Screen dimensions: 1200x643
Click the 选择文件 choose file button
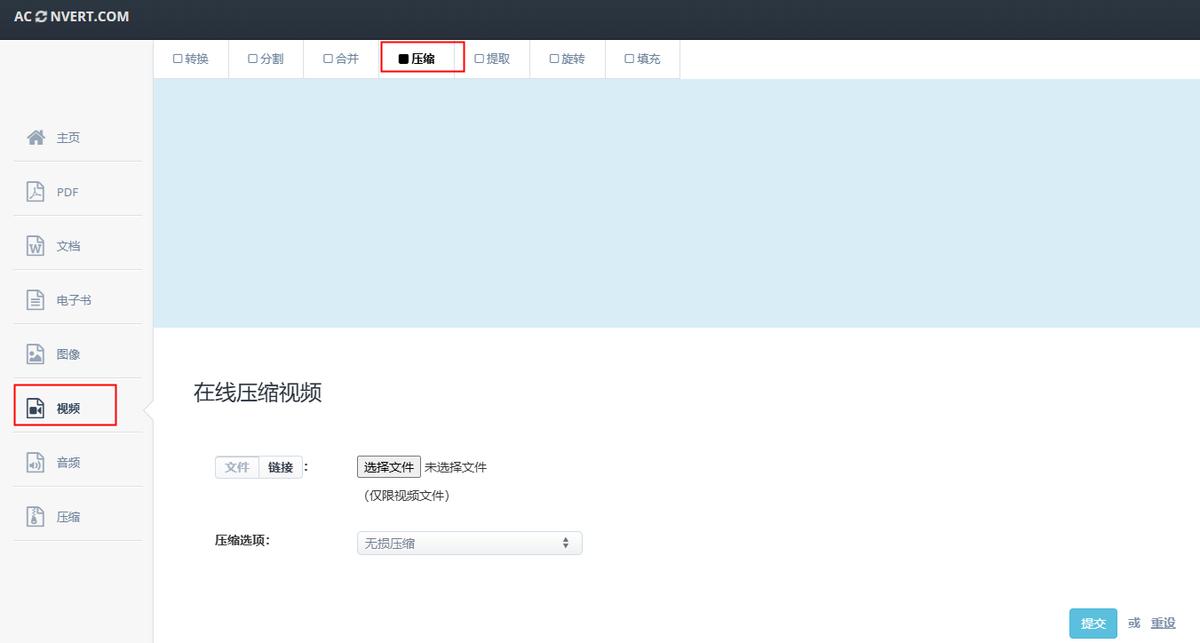coord(389,467)
